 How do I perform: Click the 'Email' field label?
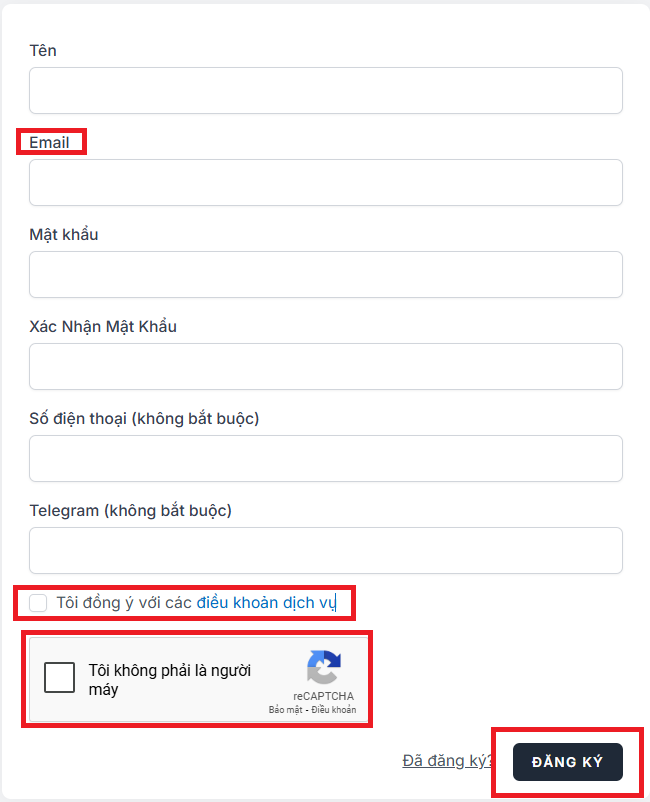point(49,143)
